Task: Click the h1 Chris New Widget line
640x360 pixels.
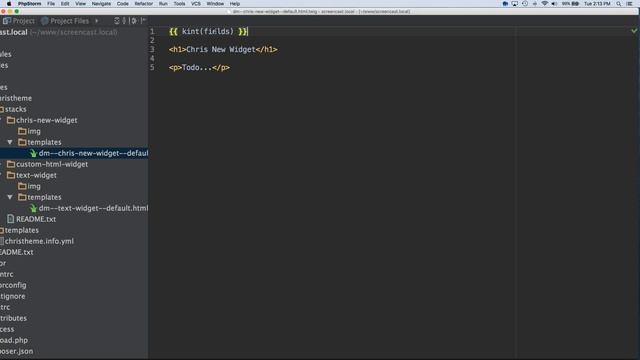Action: [x=223, y=49]
